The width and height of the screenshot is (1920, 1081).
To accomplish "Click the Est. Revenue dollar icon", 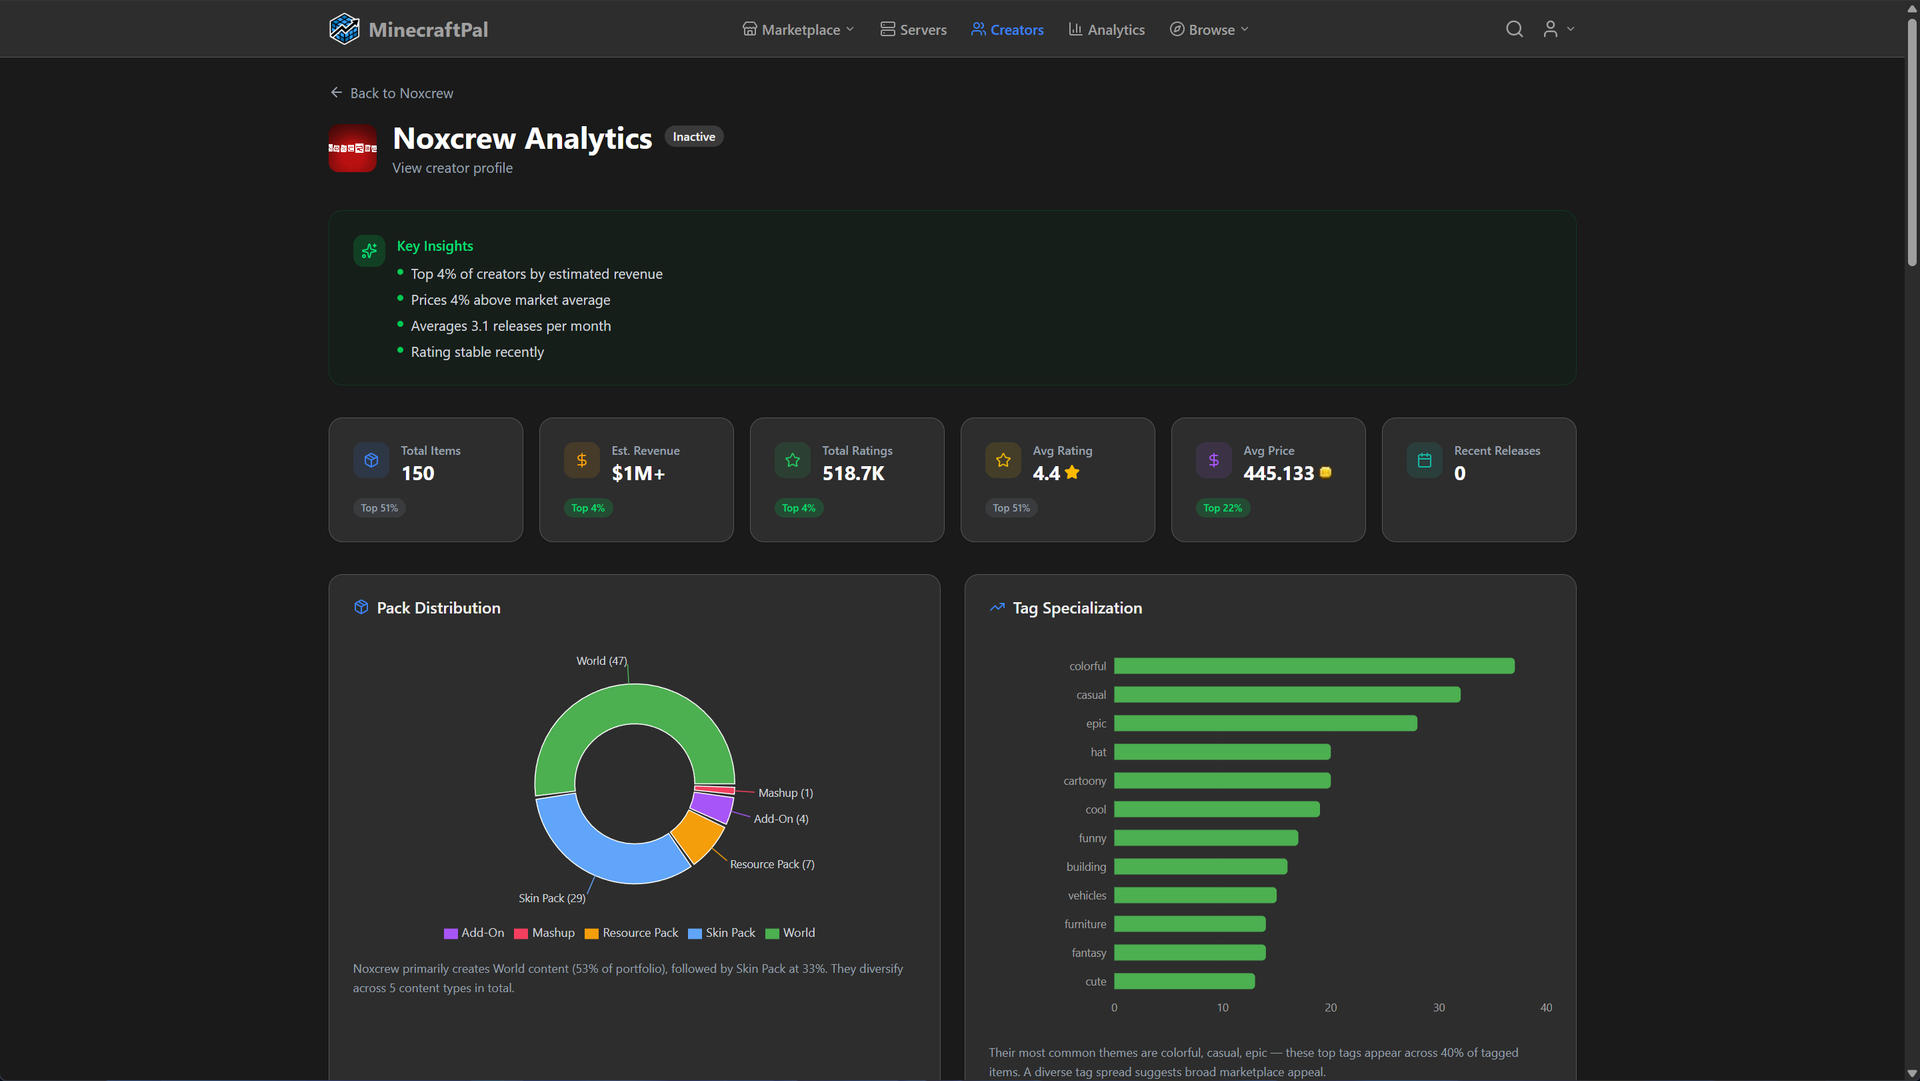I will point(581,460).
